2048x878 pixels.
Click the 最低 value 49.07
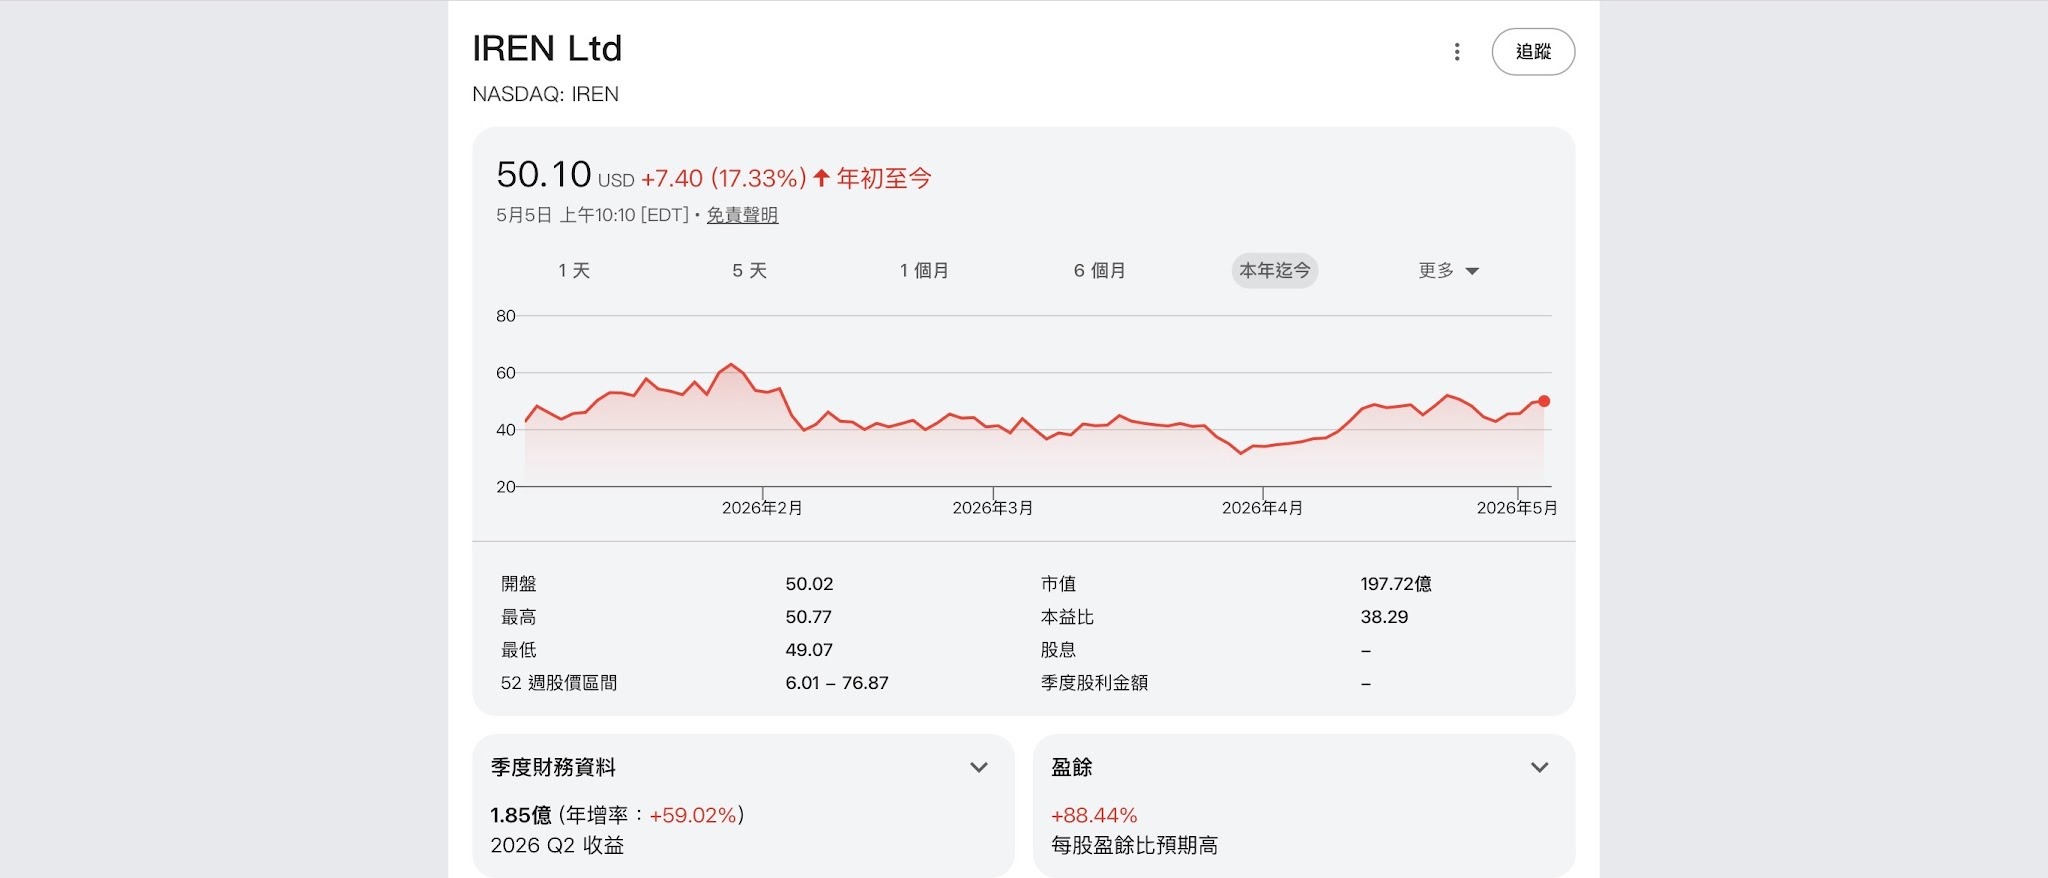[809, 650]
